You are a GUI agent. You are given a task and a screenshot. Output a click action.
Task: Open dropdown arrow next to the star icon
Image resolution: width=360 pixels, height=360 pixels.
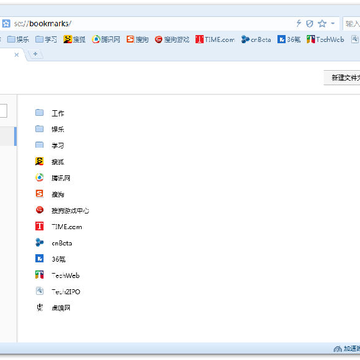point(332,24)
